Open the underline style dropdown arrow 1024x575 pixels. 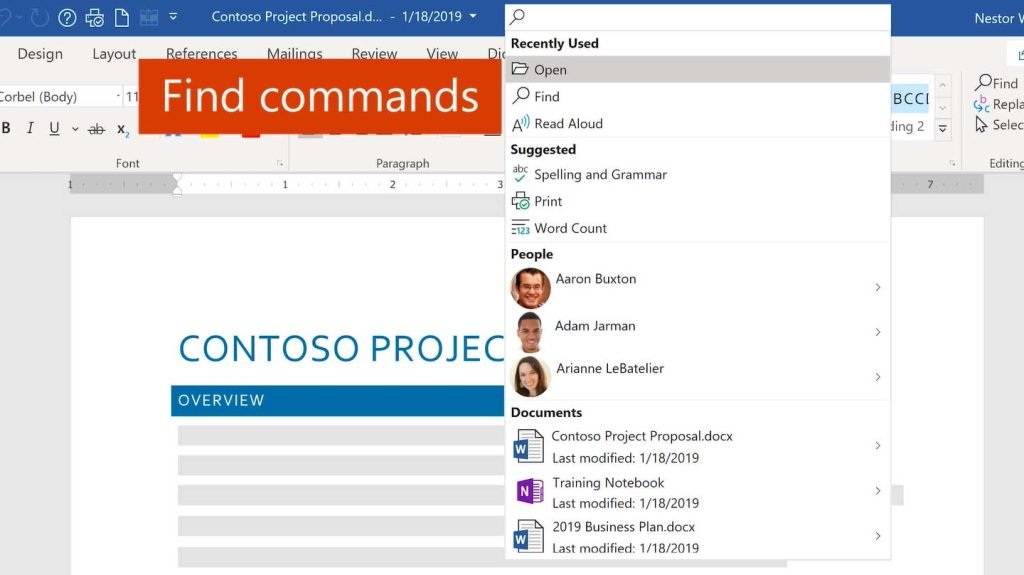[x=75, y=129]
